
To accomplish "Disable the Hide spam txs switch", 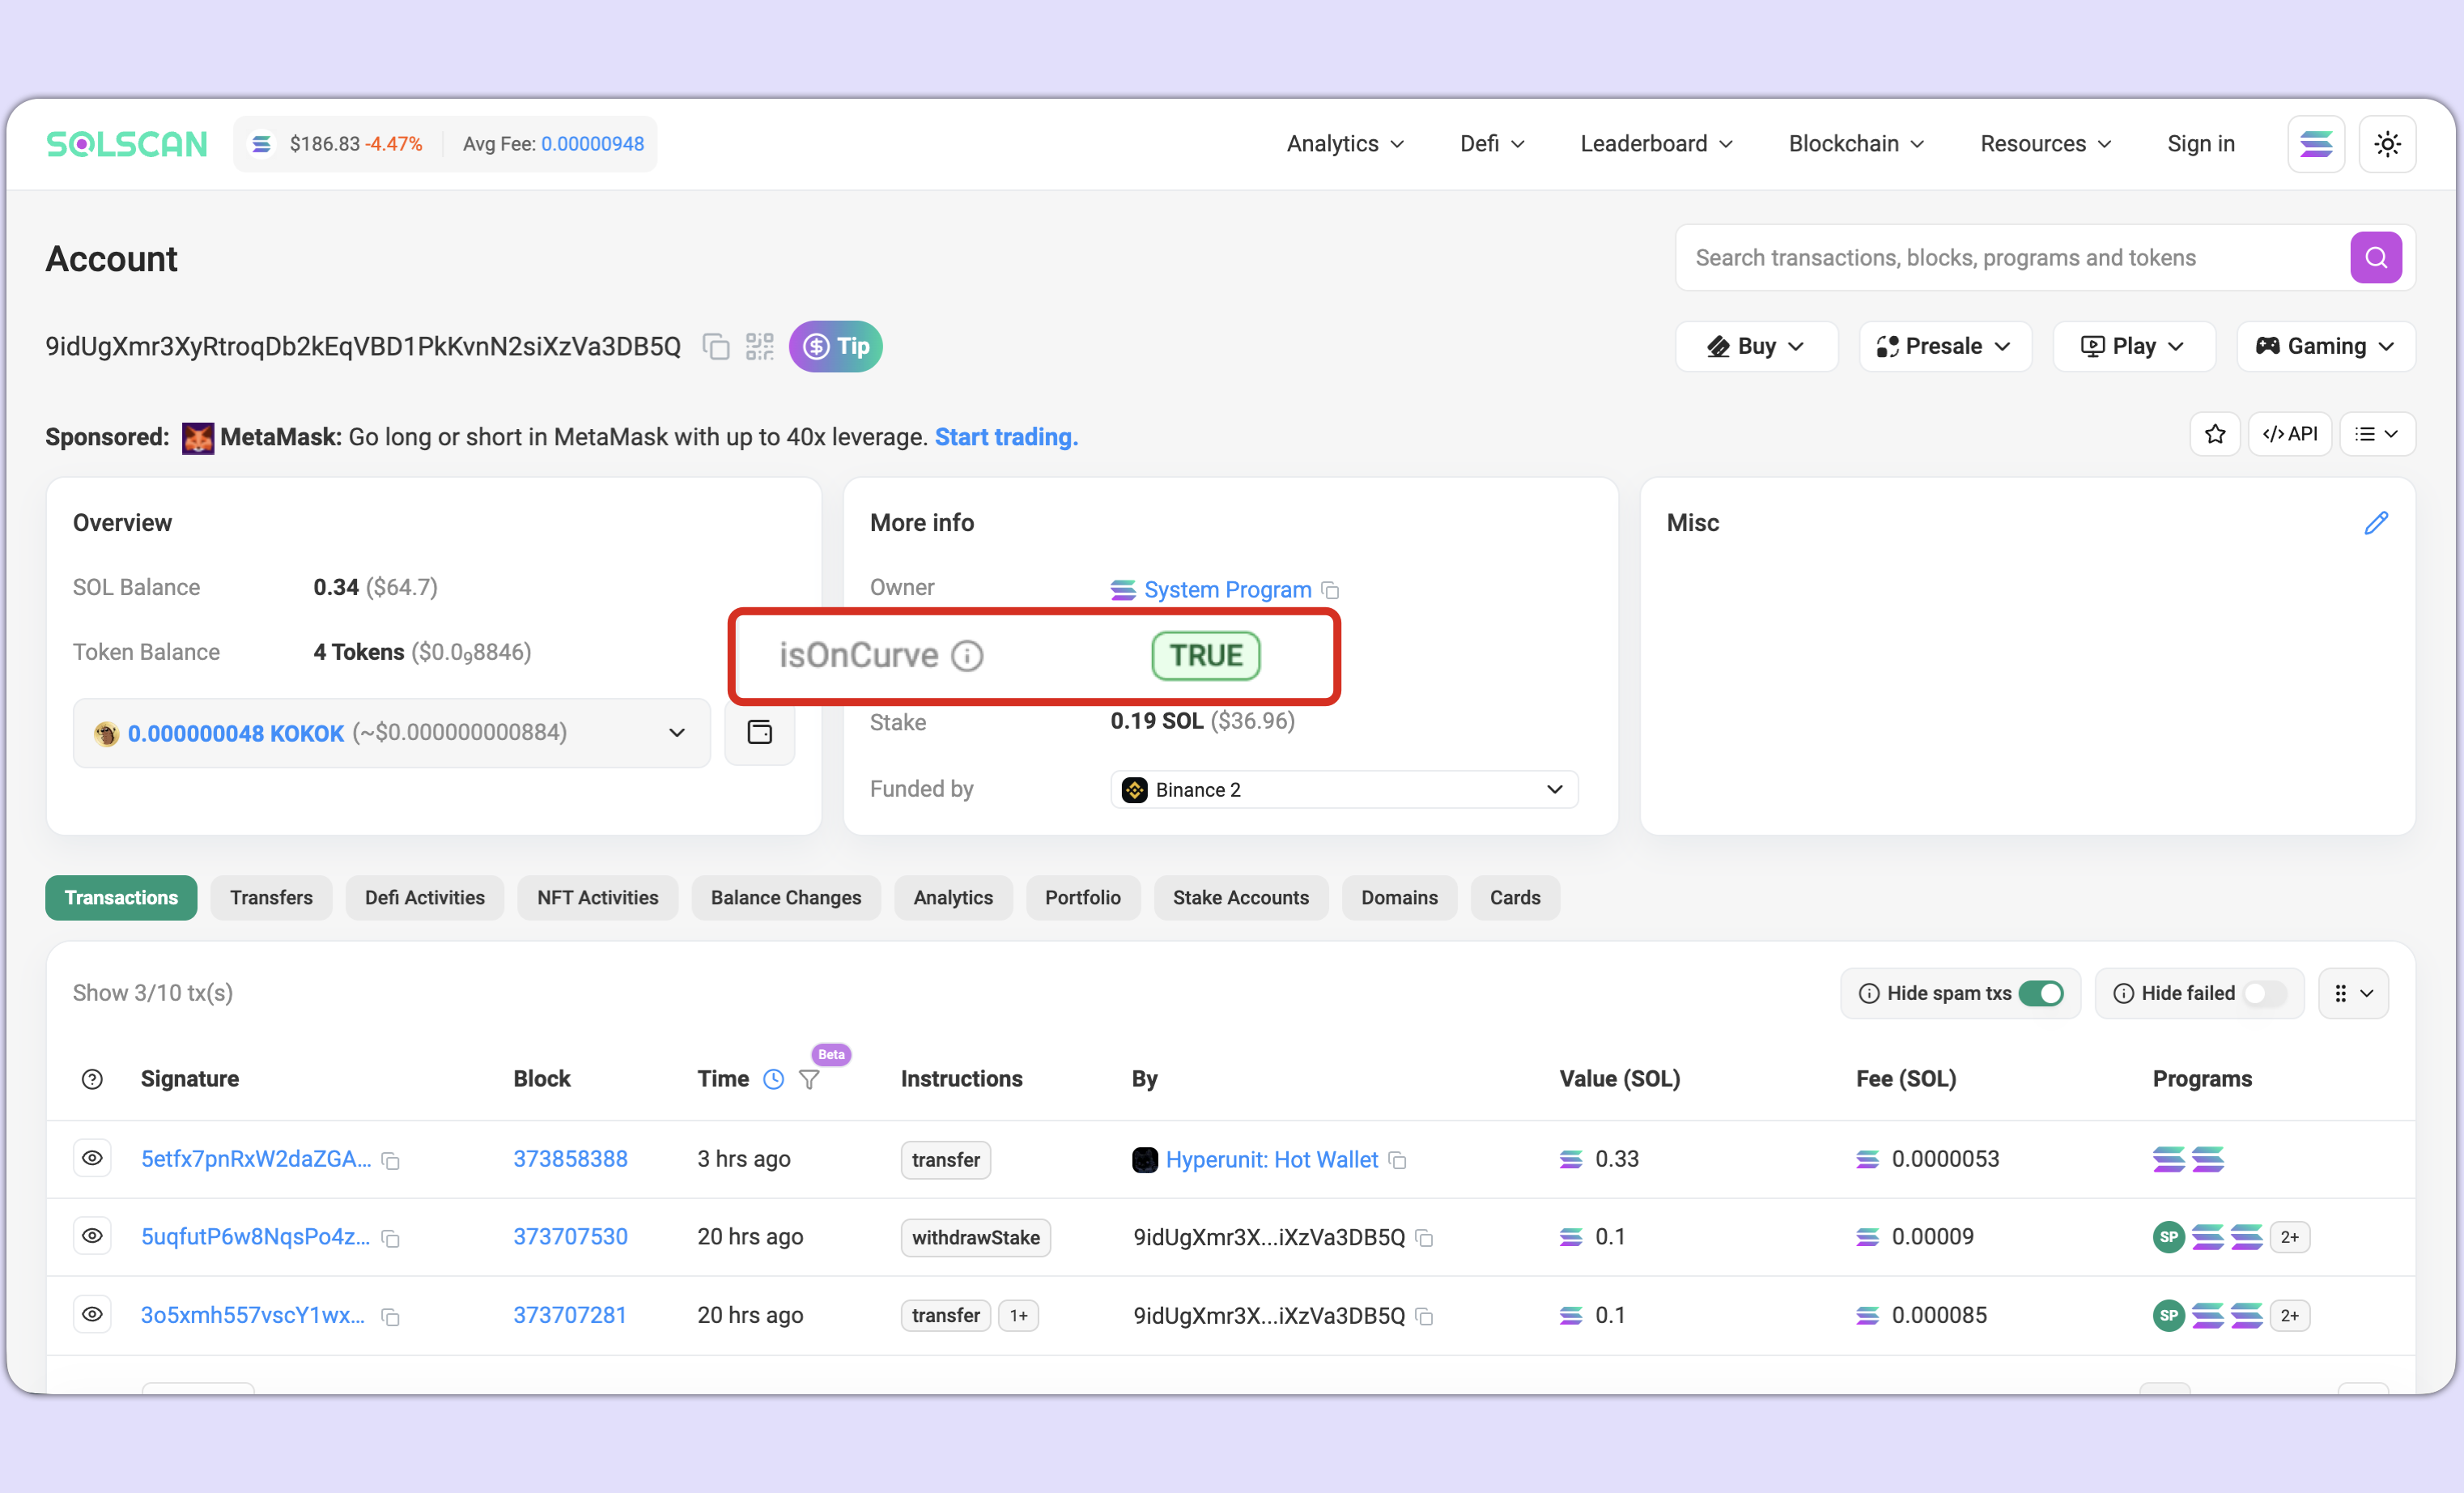I will [x=2040, y=993].
